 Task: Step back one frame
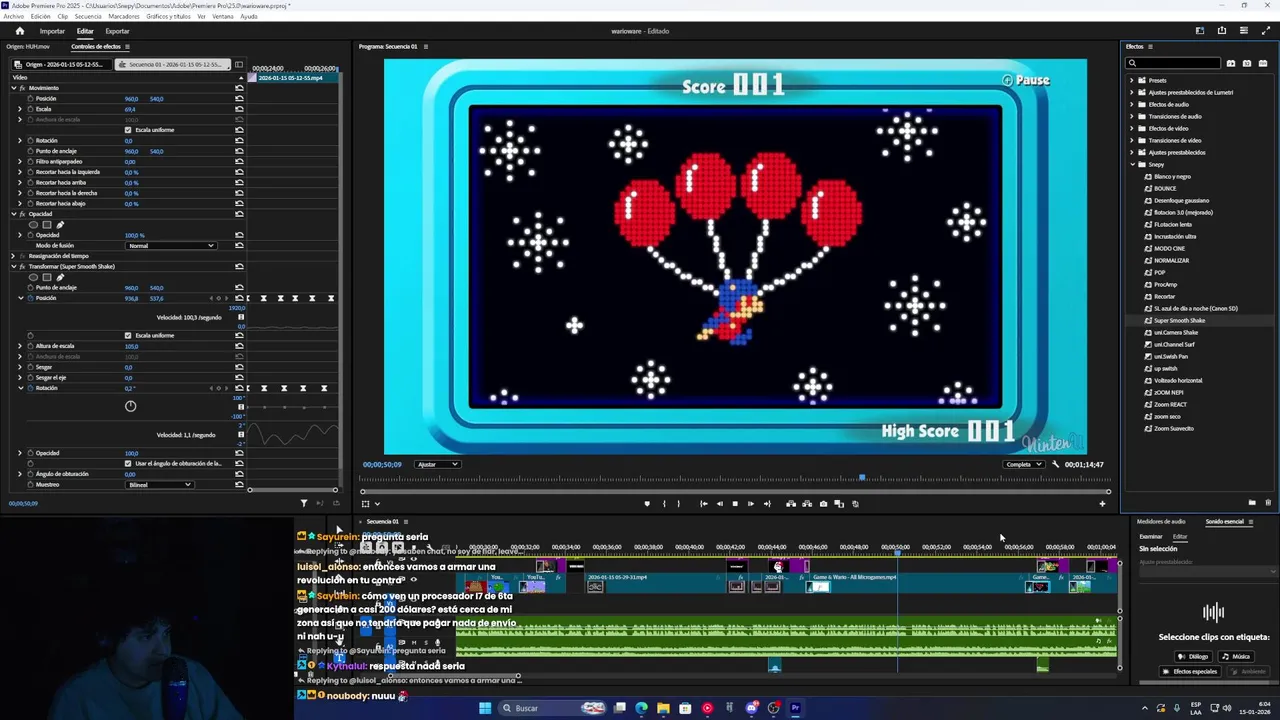[719, 504]
